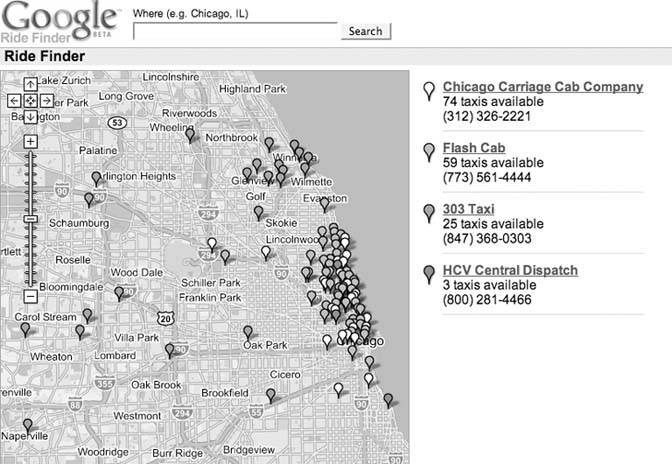Click the Search button
The image size is (672, 464).
tap(366, 31)
